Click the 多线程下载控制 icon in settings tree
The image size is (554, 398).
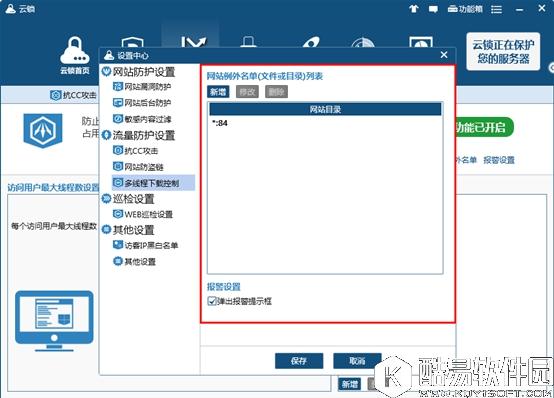click(x=118, y=183)
